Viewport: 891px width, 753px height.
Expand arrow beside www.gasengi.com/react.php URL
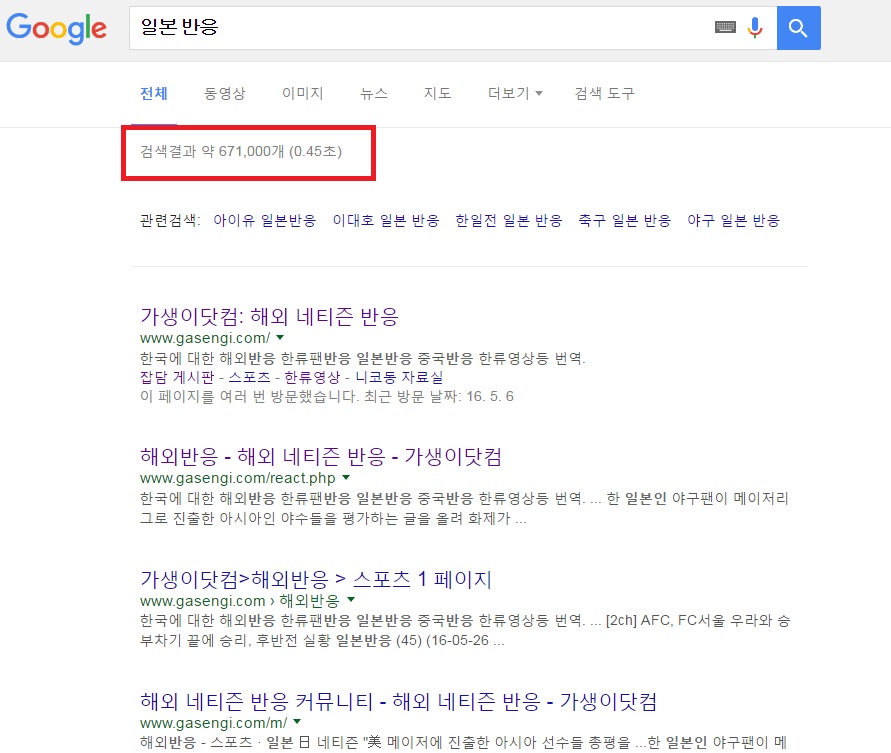(346, 480)
